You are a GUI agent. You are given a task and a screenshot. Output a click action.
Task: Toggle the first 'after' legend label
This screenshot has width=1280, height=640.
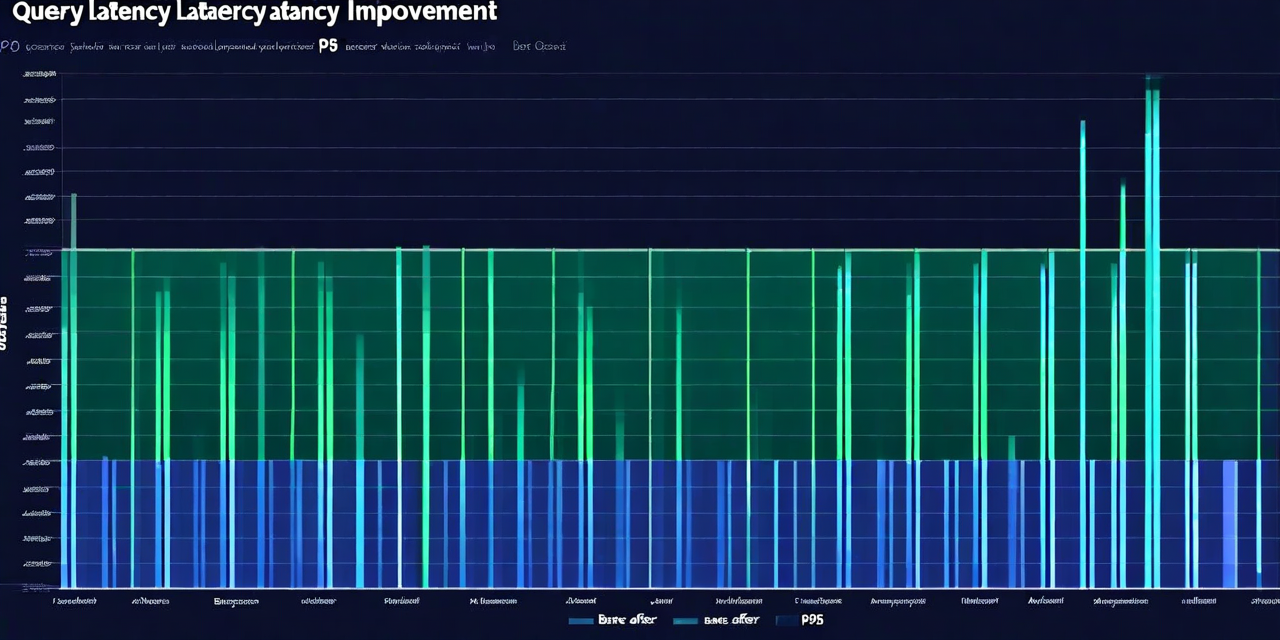(x=627, y=620)
